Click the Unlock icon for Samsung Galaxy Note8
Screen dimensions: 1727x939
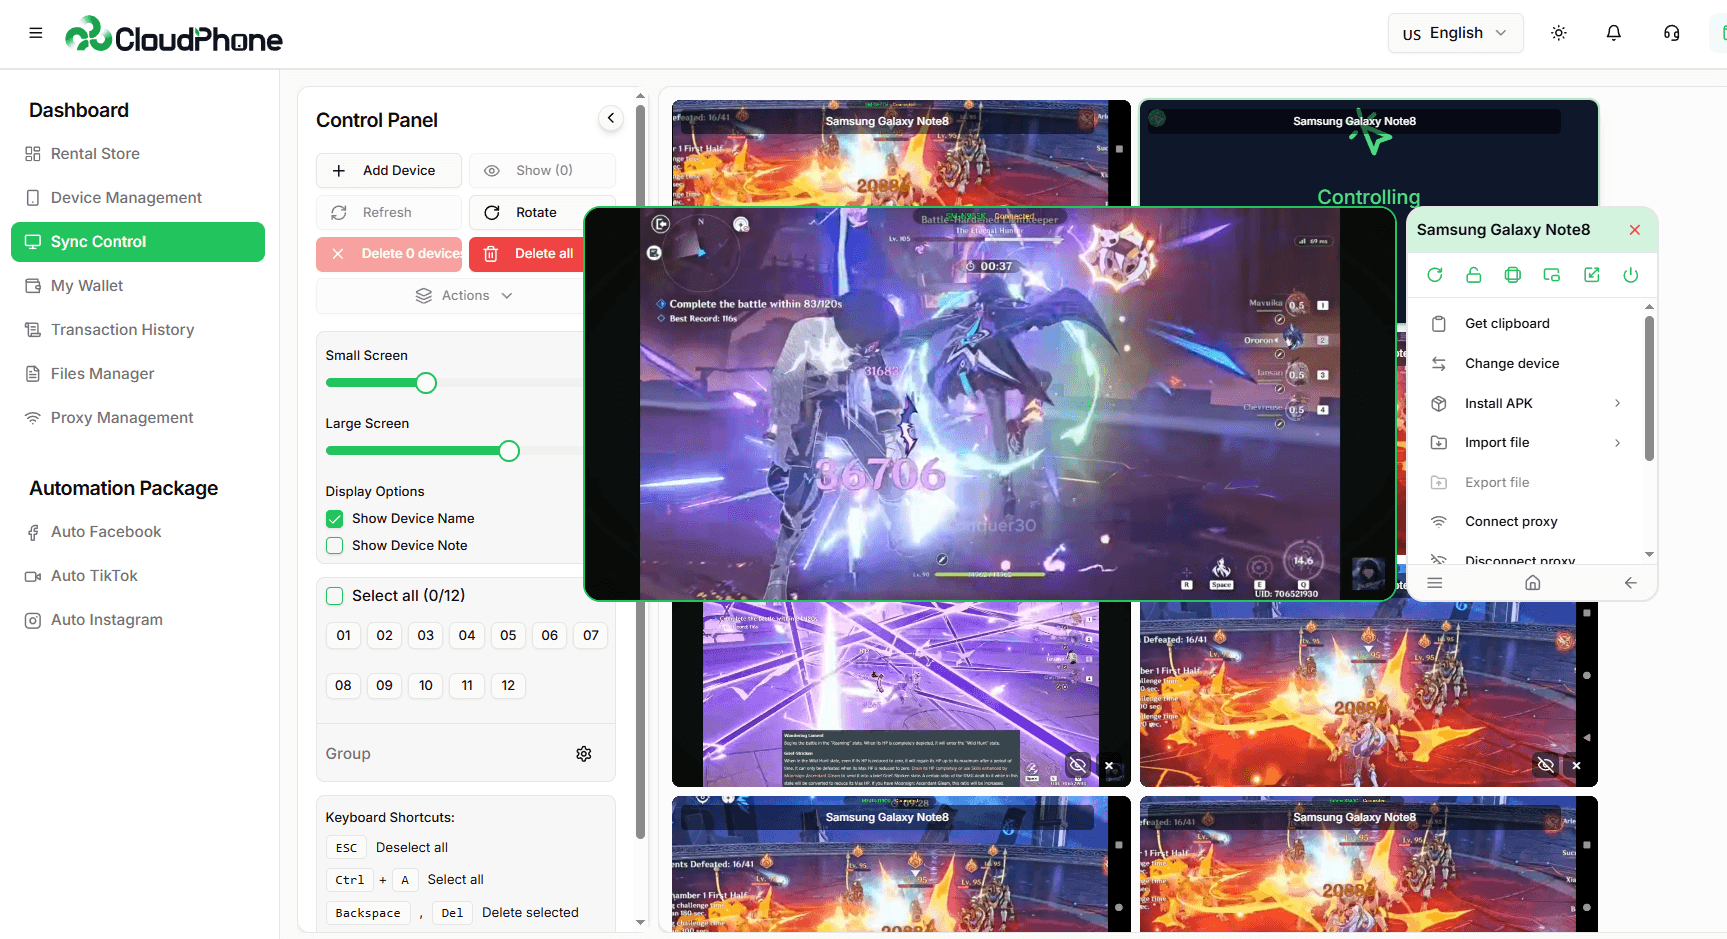pos(1473,274)
